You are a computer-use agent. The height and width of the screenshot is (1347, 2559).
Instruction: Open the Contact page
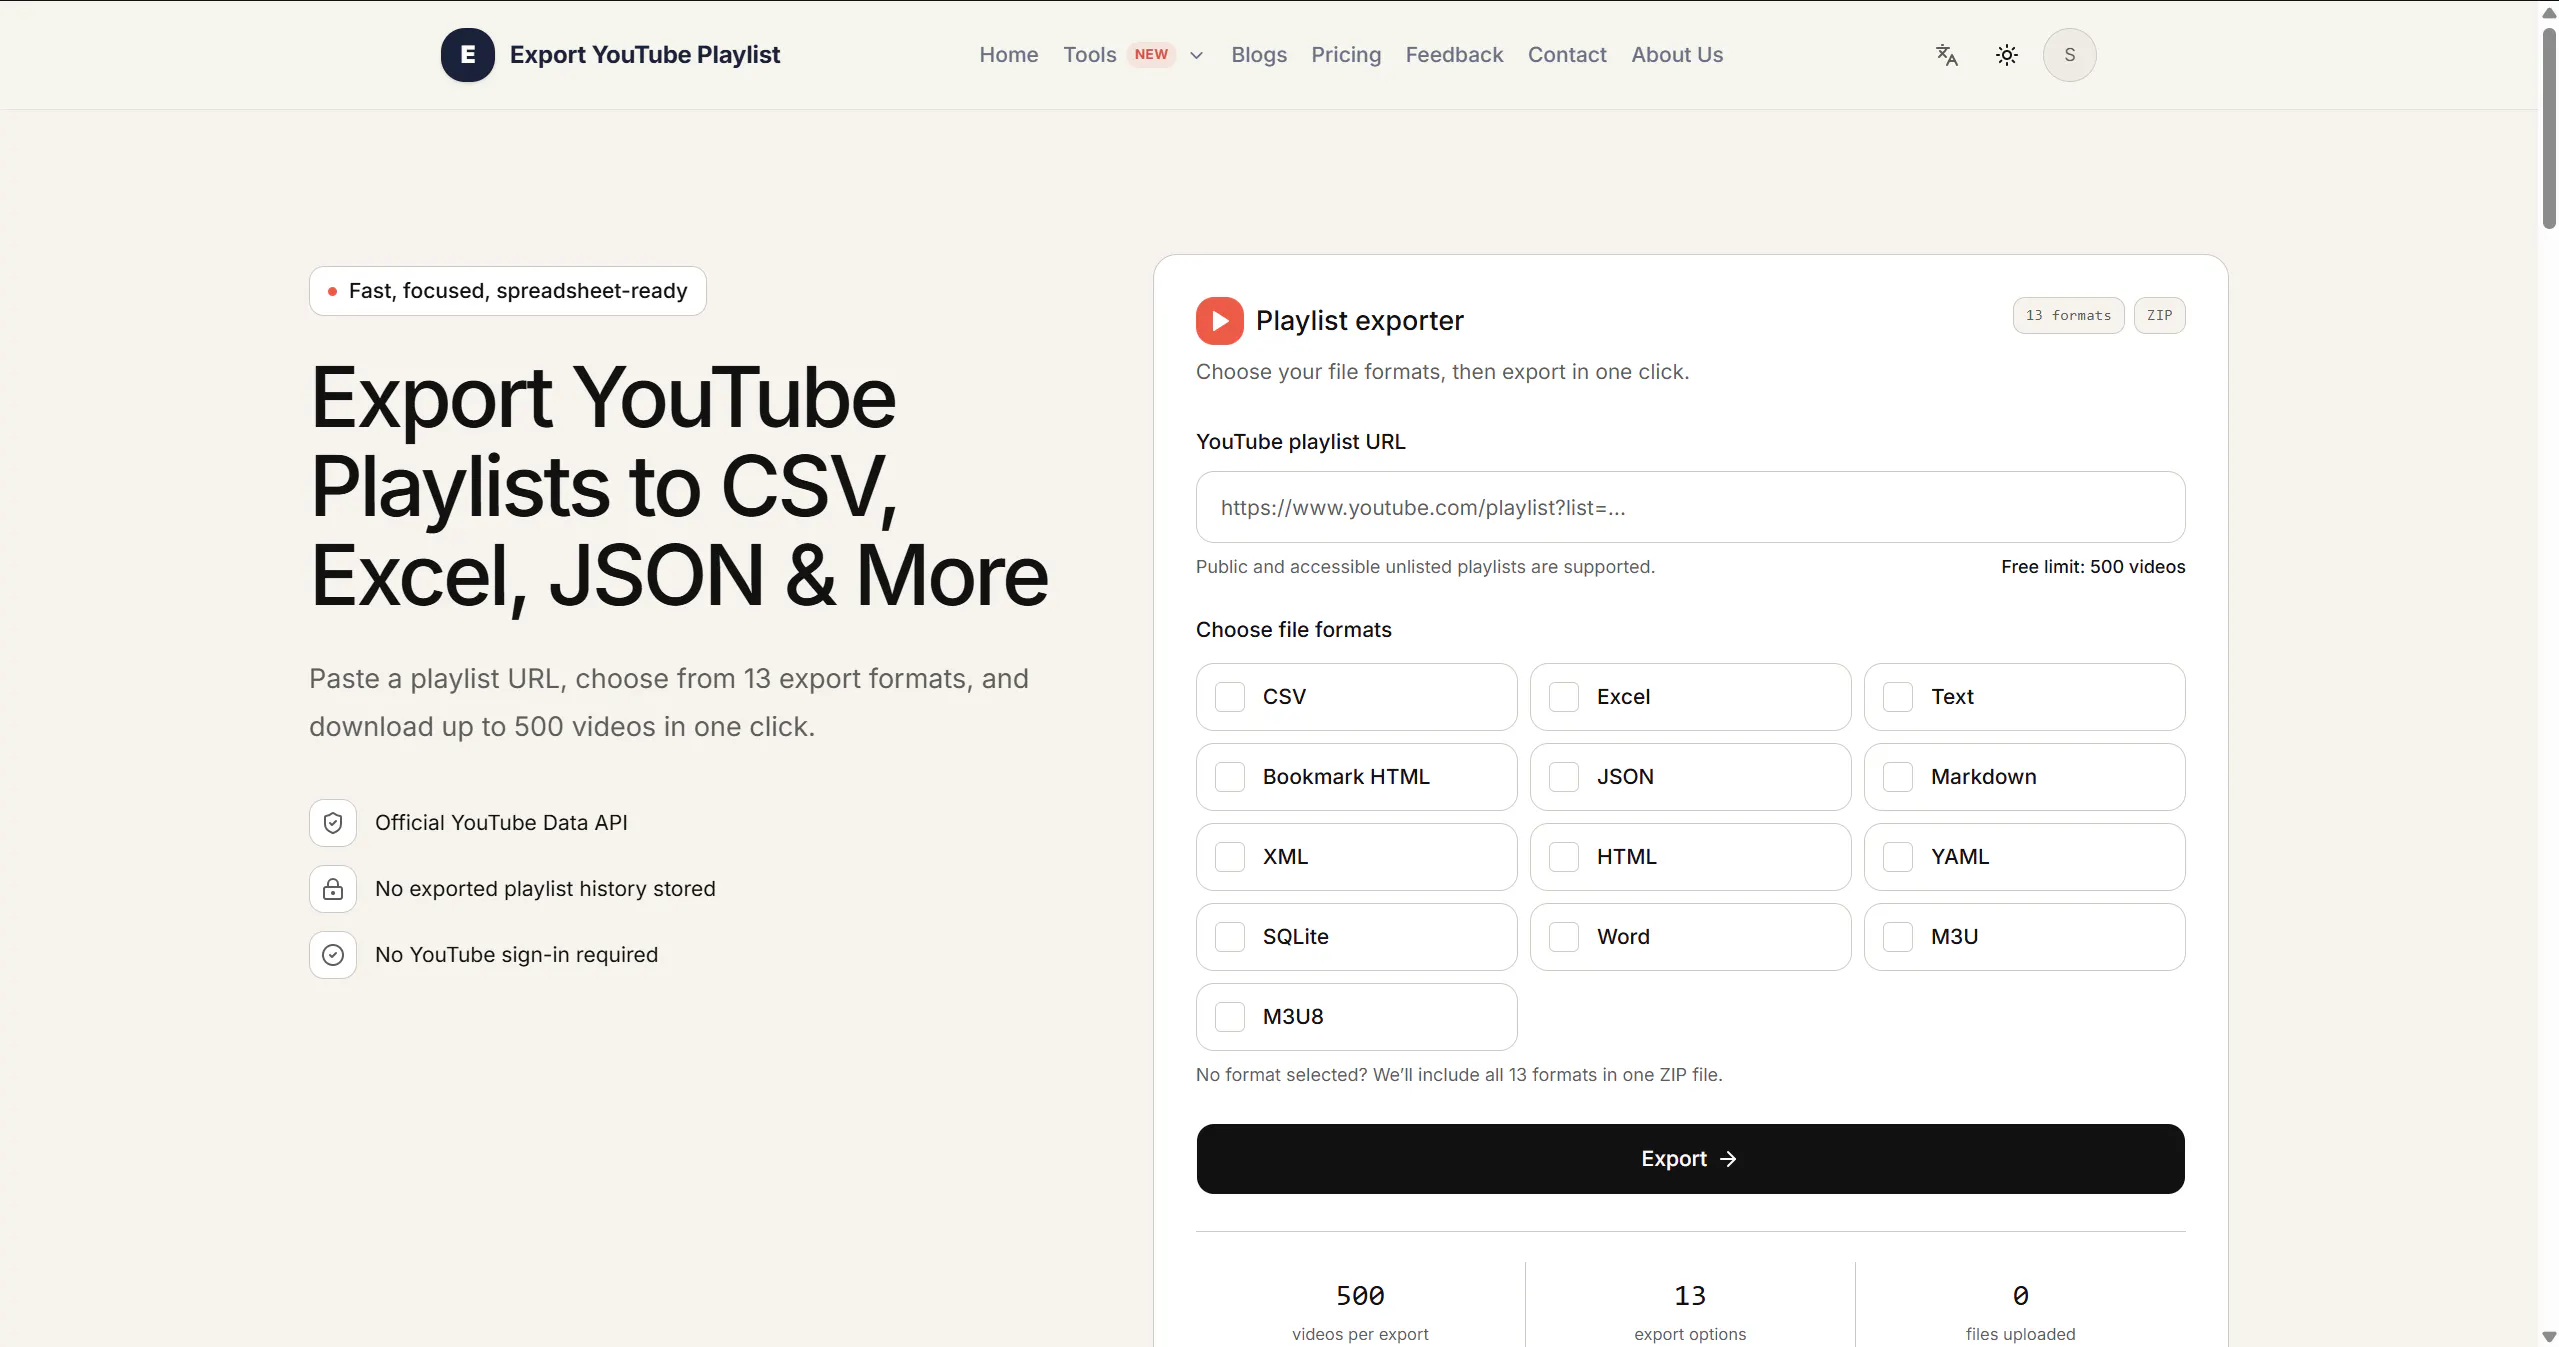[1566, 55]
